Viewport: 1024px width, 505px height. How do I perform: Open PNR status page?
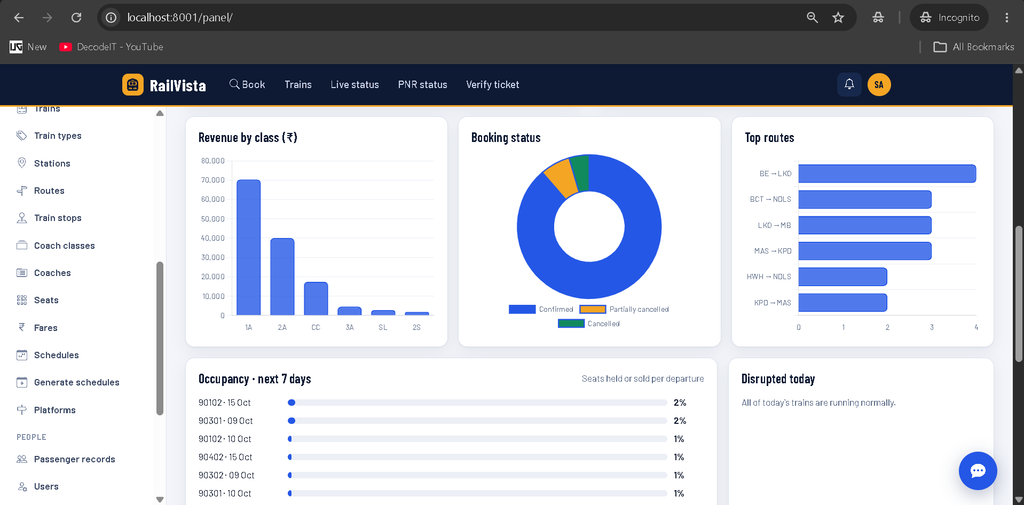(x=423, y=84)
